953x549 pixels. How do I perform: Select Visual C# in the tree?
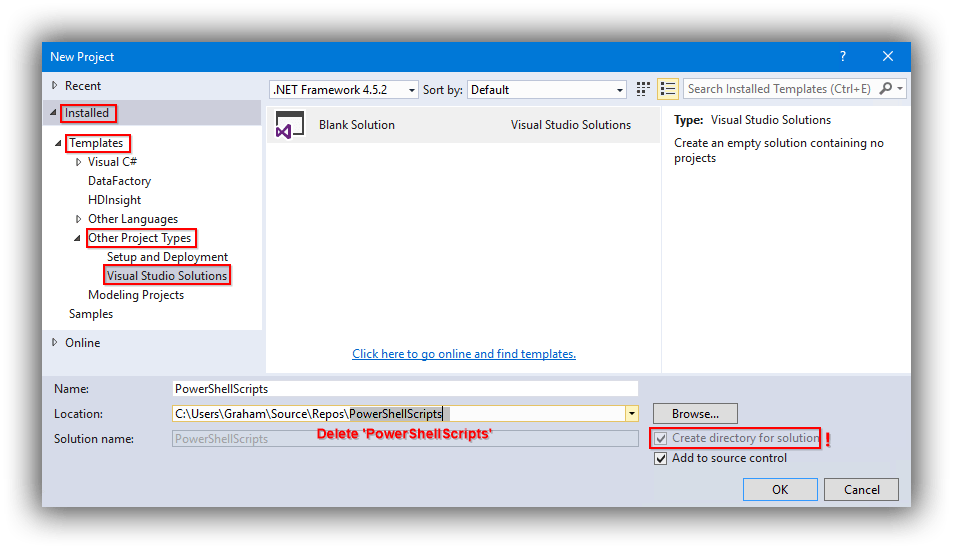[112, 162]
